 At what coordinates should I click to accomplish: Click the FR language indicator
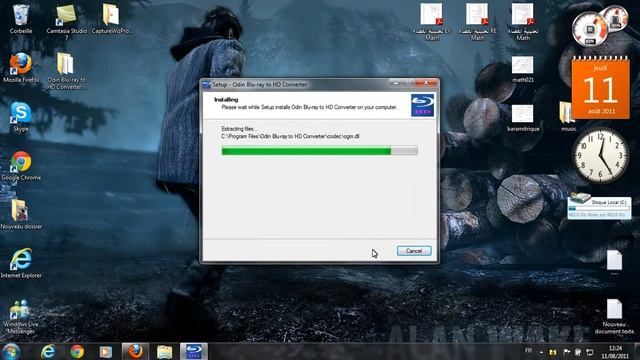click(x=529, y=351)
